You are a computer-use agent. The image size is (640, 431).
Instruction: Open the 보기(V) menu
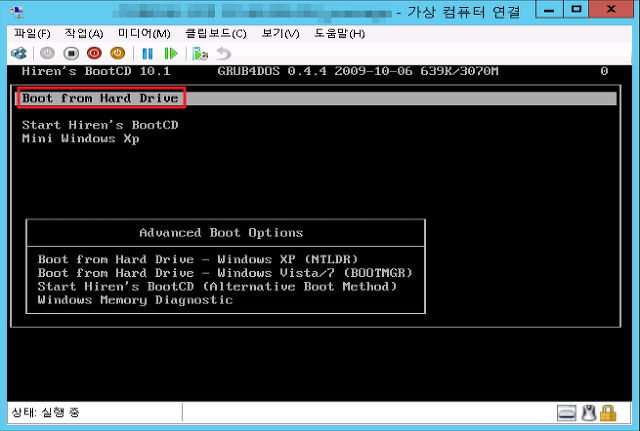point(280,33)
